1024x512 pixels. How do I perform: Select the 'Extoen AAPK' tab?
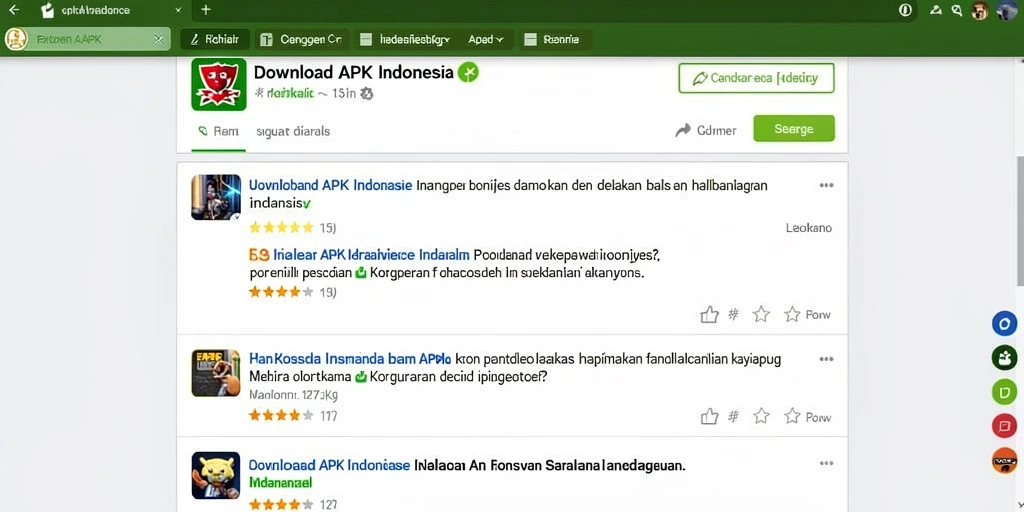87,39
